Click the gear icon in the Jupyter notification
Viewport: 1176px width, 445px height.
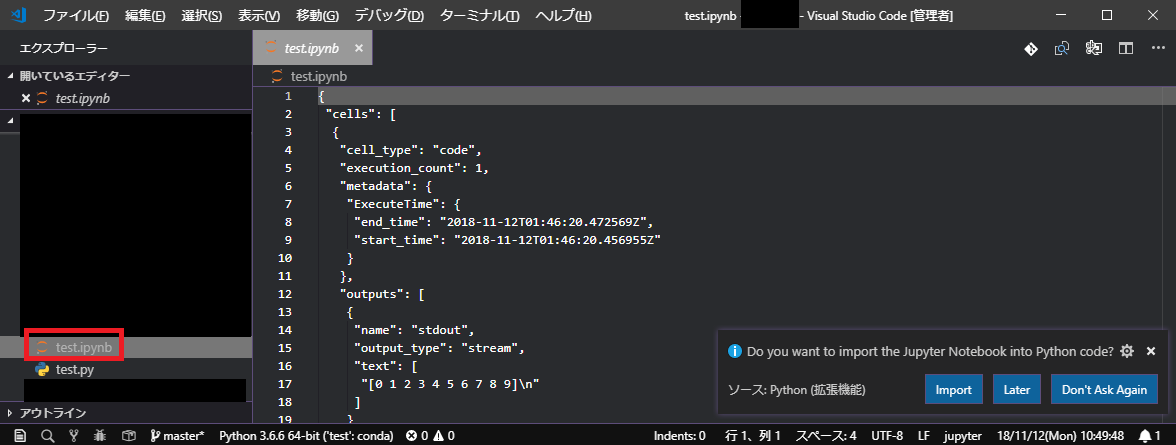coord(1127,352)
